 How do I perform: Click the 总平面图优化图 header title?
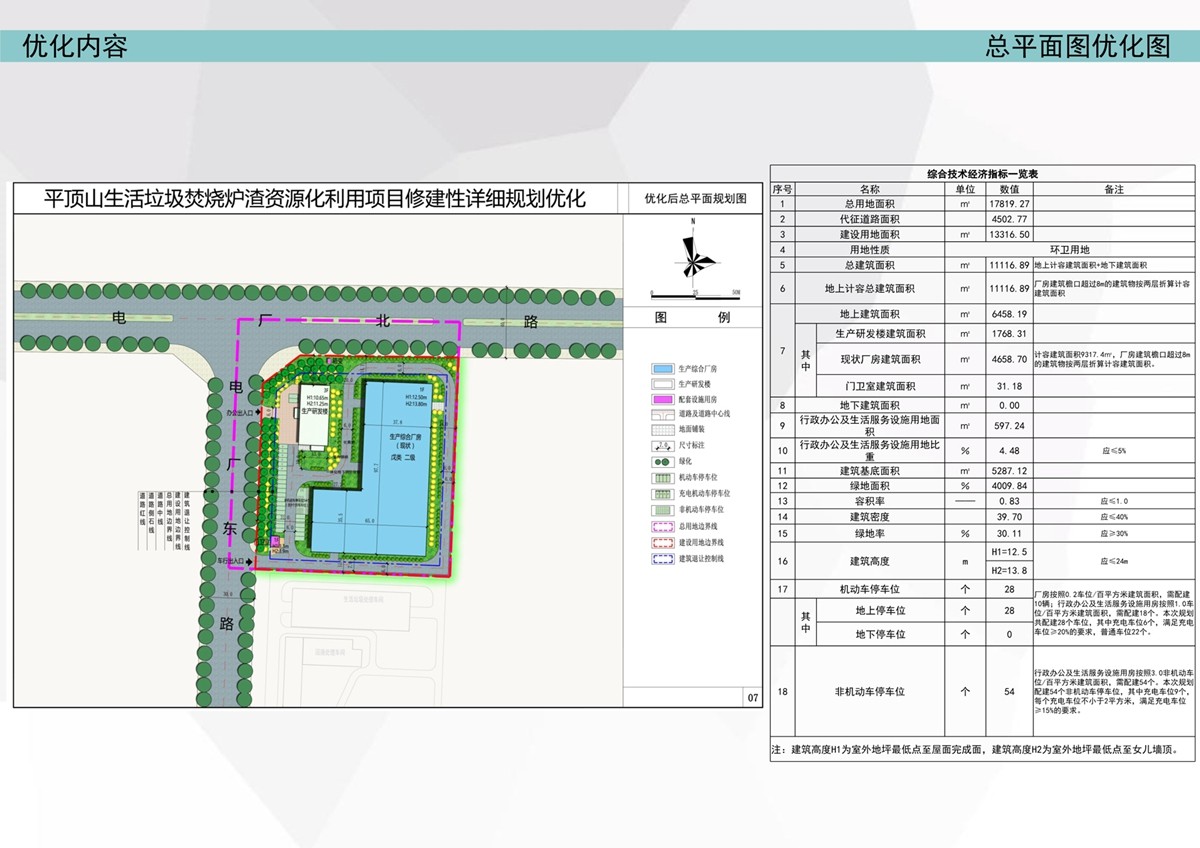point(1077,46)
